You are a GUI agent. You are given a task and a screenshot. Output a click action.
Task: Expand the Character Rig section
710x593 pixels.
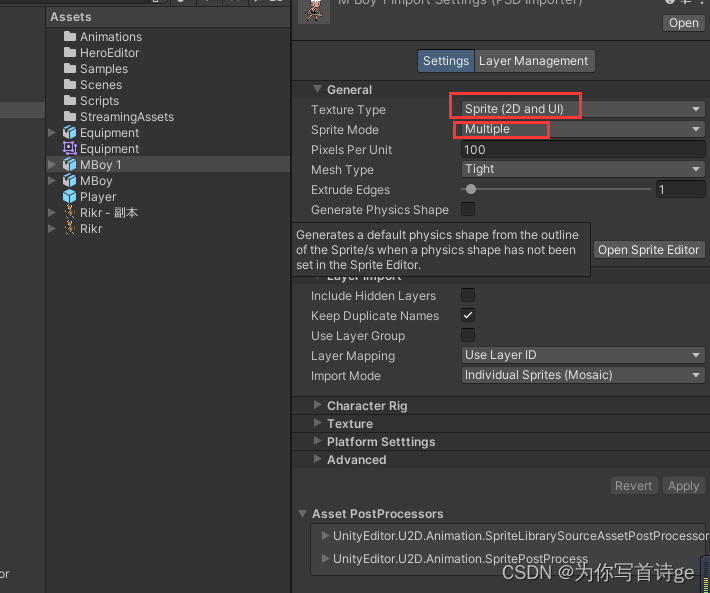click(x=317, y=405)
